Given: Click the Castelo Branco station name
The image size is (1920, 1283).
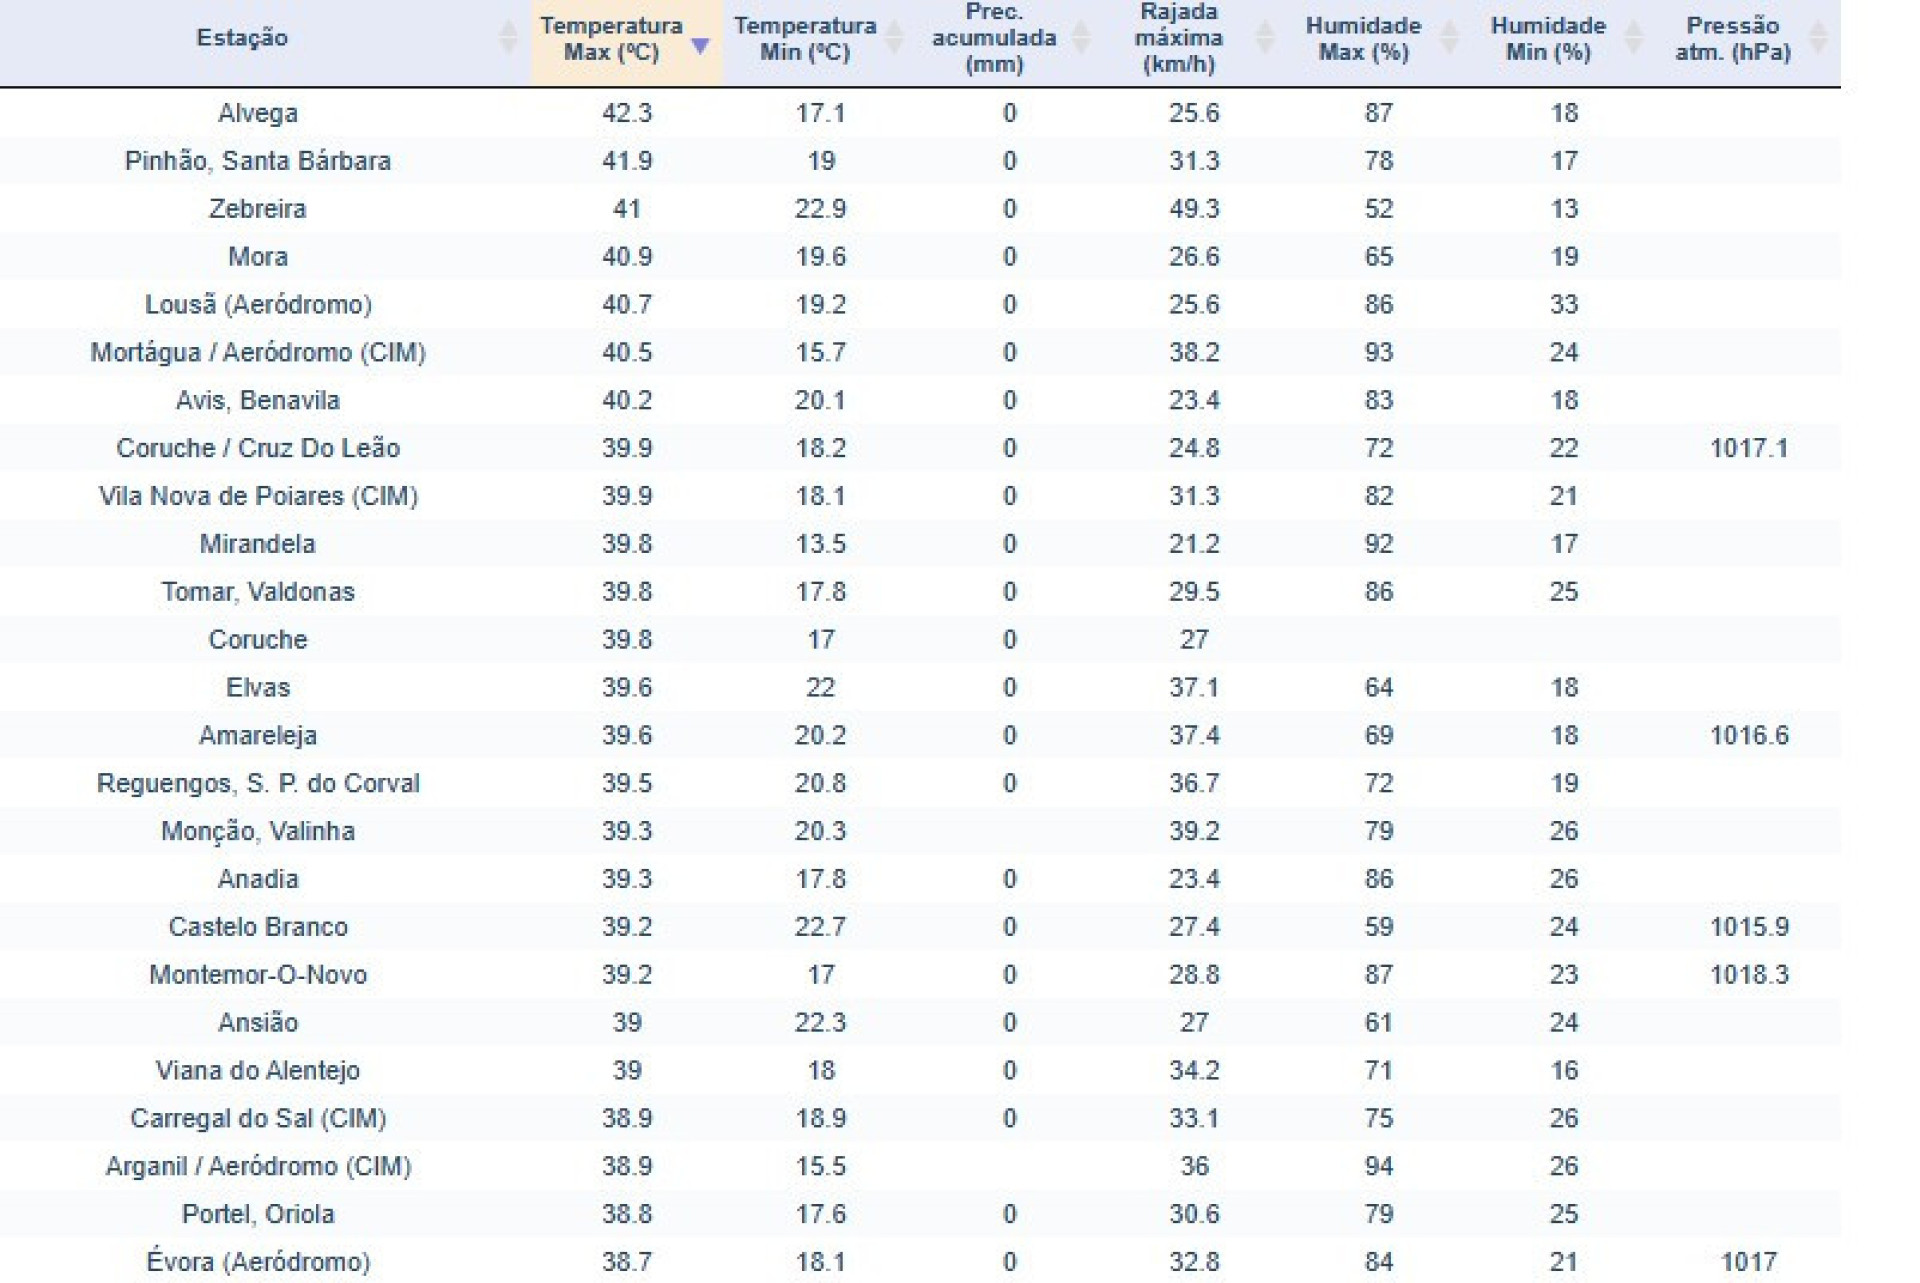Looking at the screenshot, I should (x=258, y=927).
